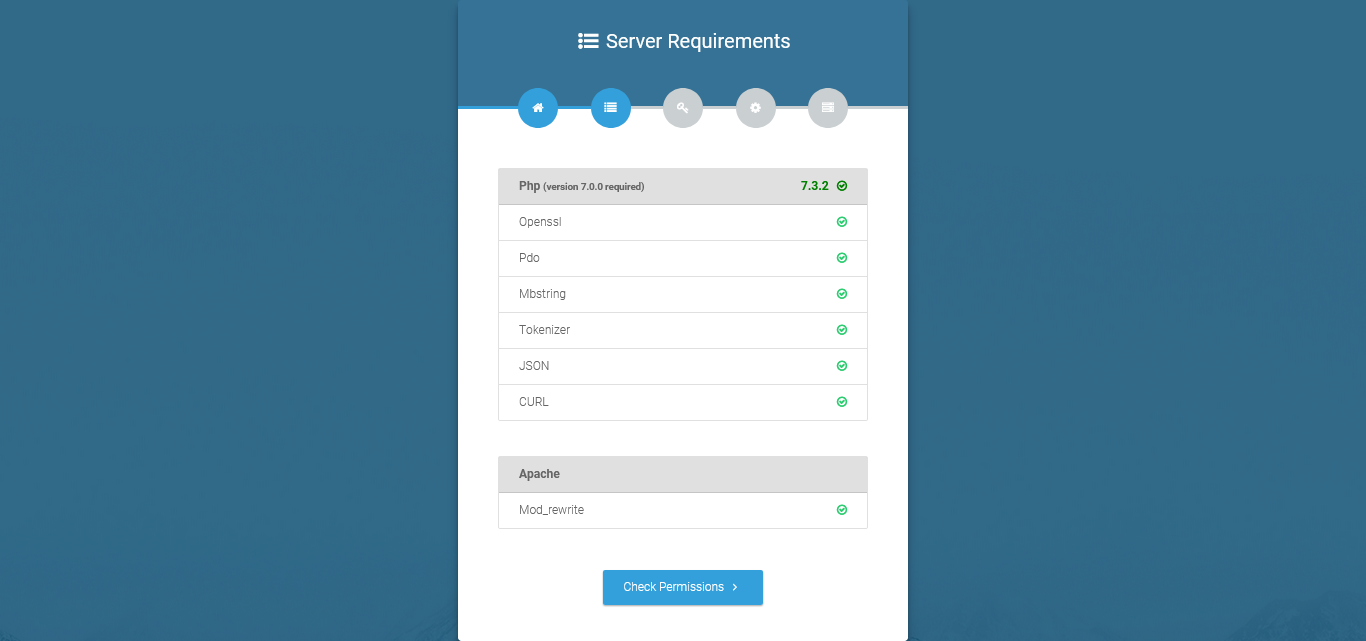The width and height of the screenshot is (1366, 641).
Task: Click the list icon beside Server Requirements title
Action: tap(588, 41)
